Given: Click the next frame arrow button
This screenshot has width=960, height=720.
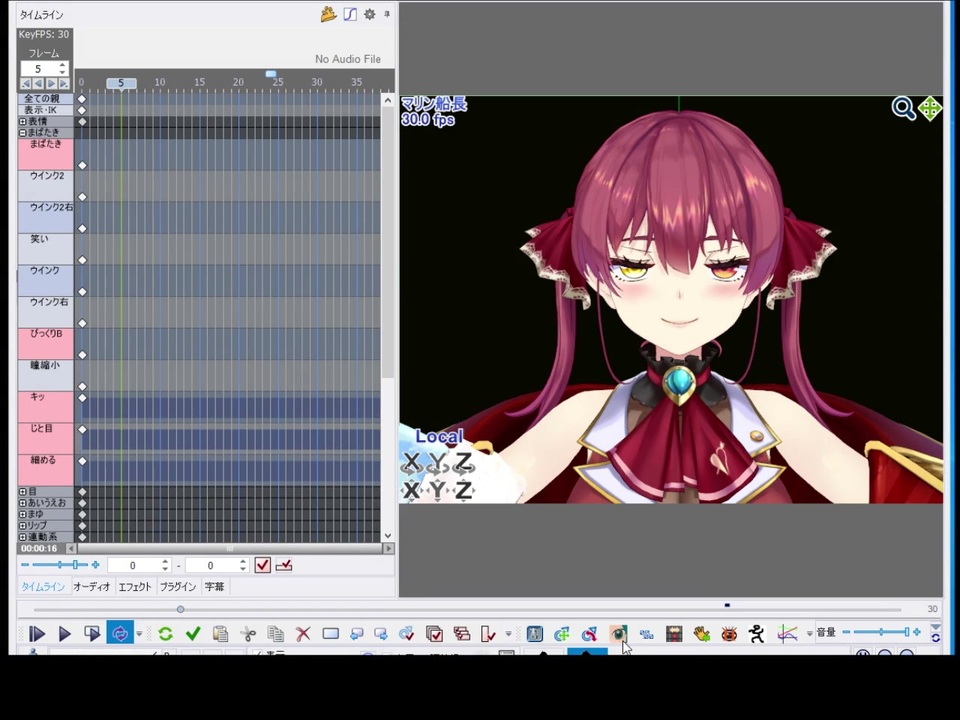Looking at the screenshot, I should (x=51, y=83).
